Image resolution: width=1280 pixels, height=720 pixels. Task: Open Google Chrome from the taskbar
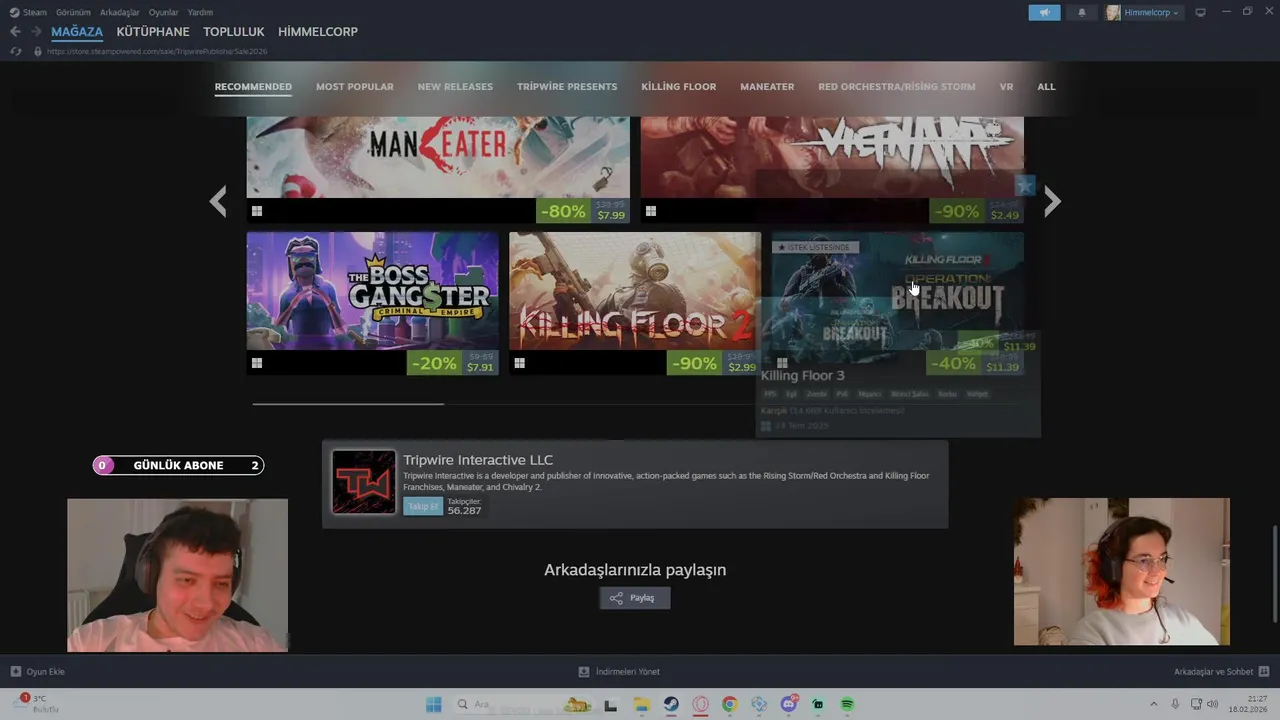coord(730,704)
